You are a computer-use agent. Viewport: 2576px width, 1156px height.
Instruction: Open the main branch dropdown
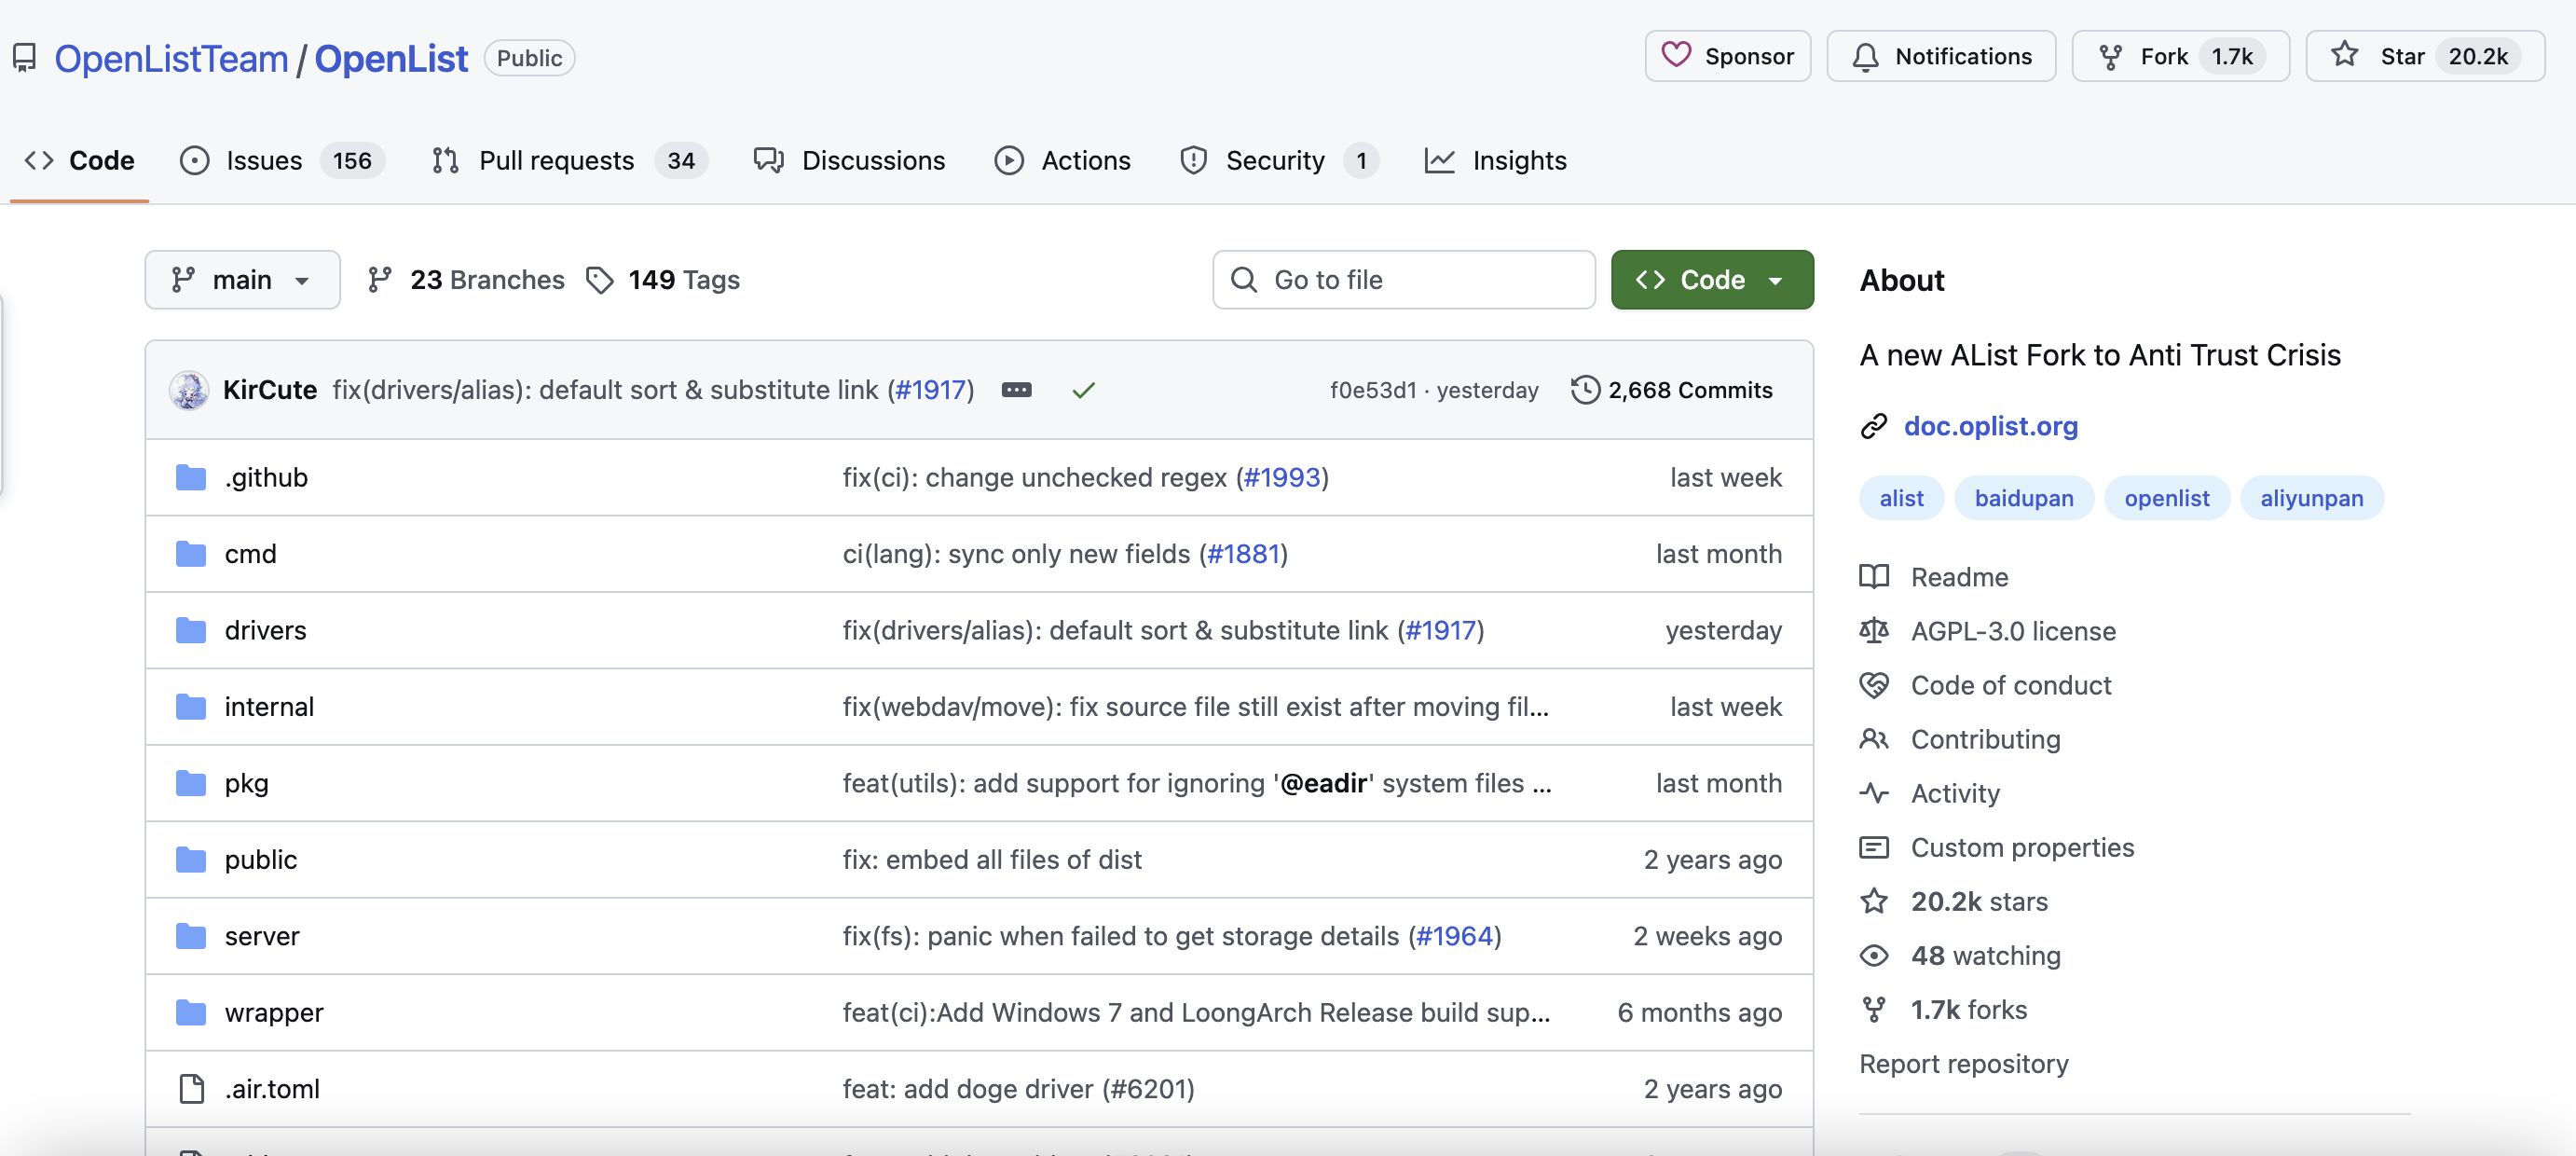[242, 280]
